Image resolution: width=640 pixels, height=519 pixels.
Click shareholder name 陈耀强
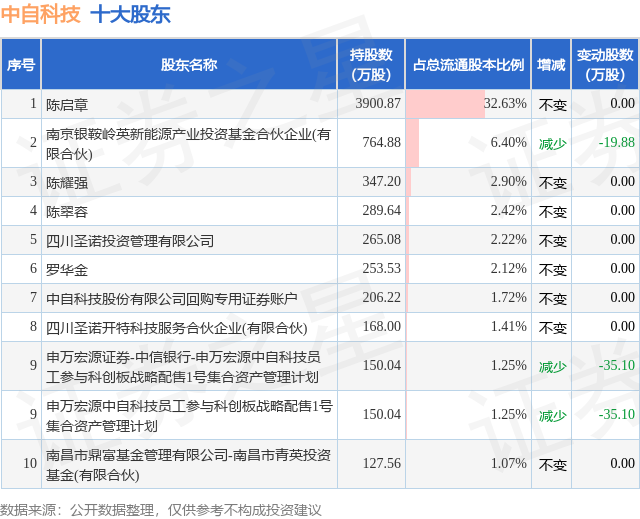67,182
